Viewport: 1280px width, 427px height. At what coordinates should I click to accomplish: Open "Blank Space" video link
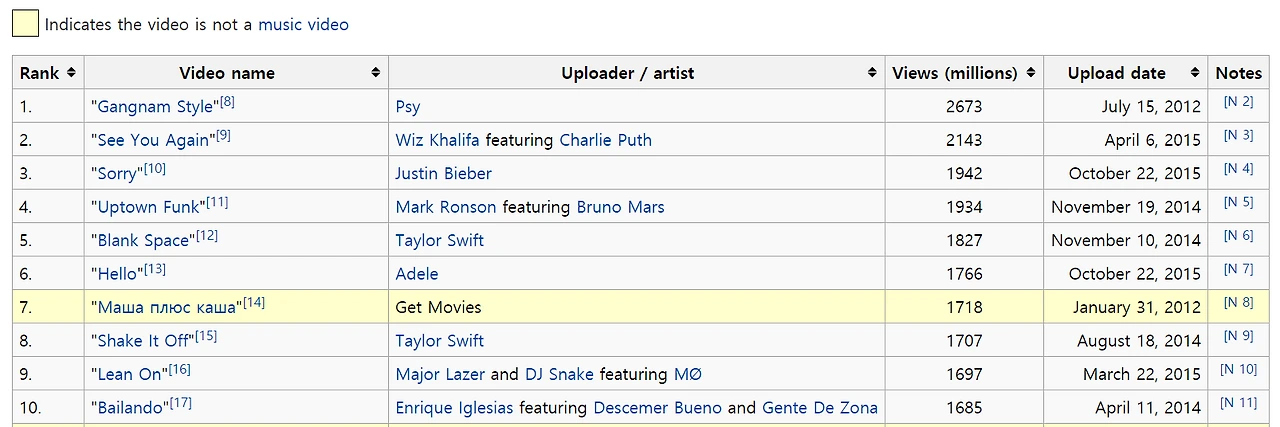[143, 241]
